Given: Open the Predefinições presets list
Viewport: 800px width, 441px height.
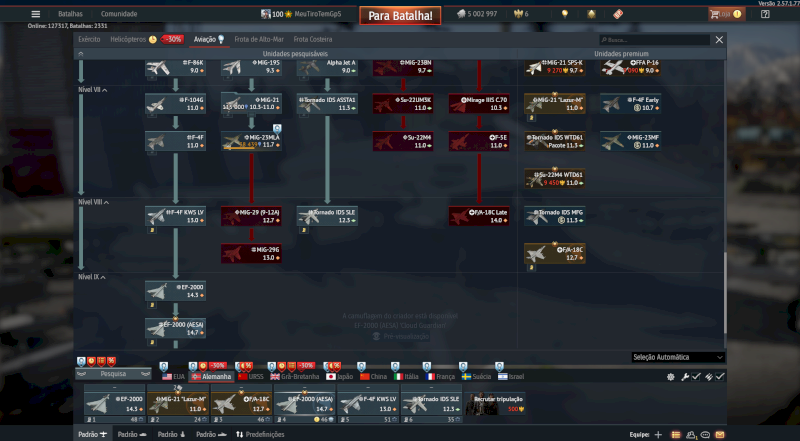Looking at the screenshot, I should click(x=260, y=434).
